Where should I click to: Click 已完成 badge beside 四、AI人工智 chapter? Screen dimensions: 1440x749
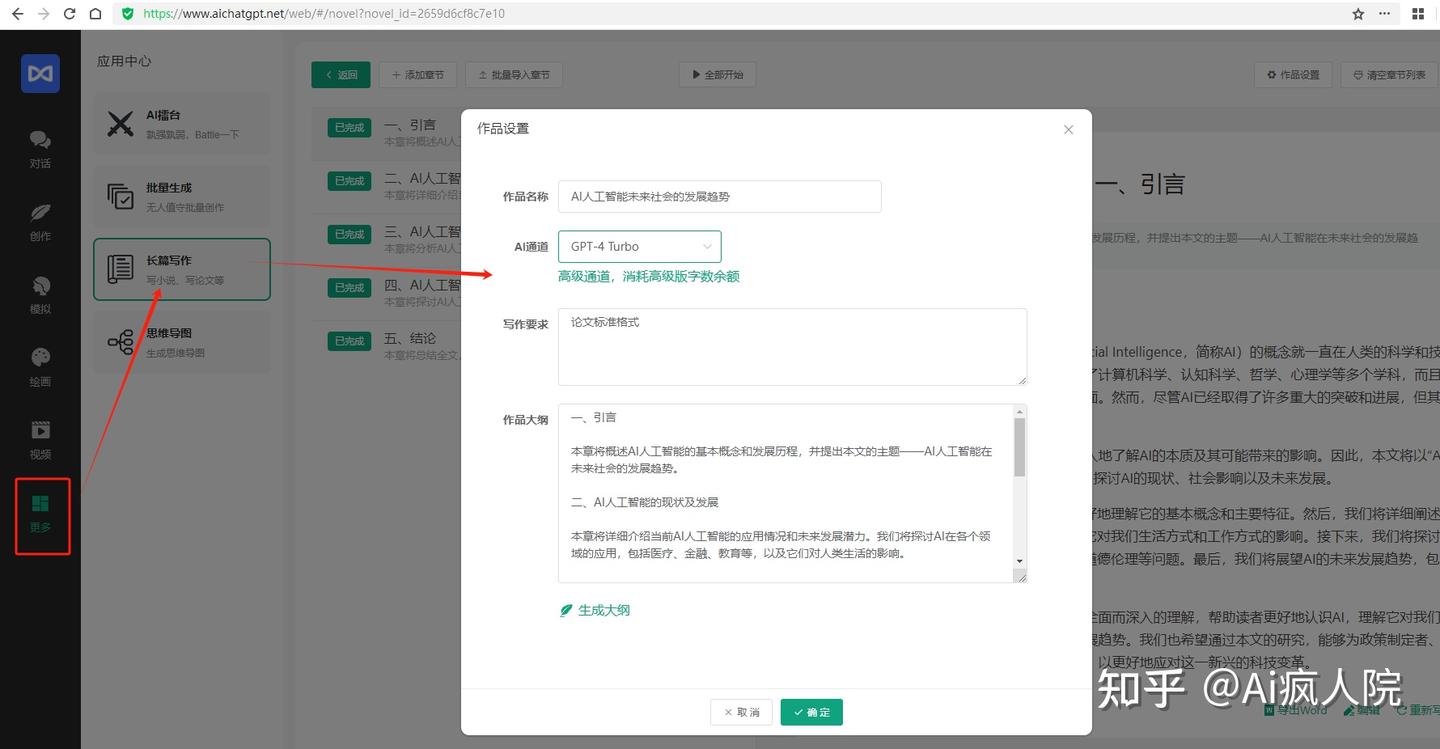349,287
